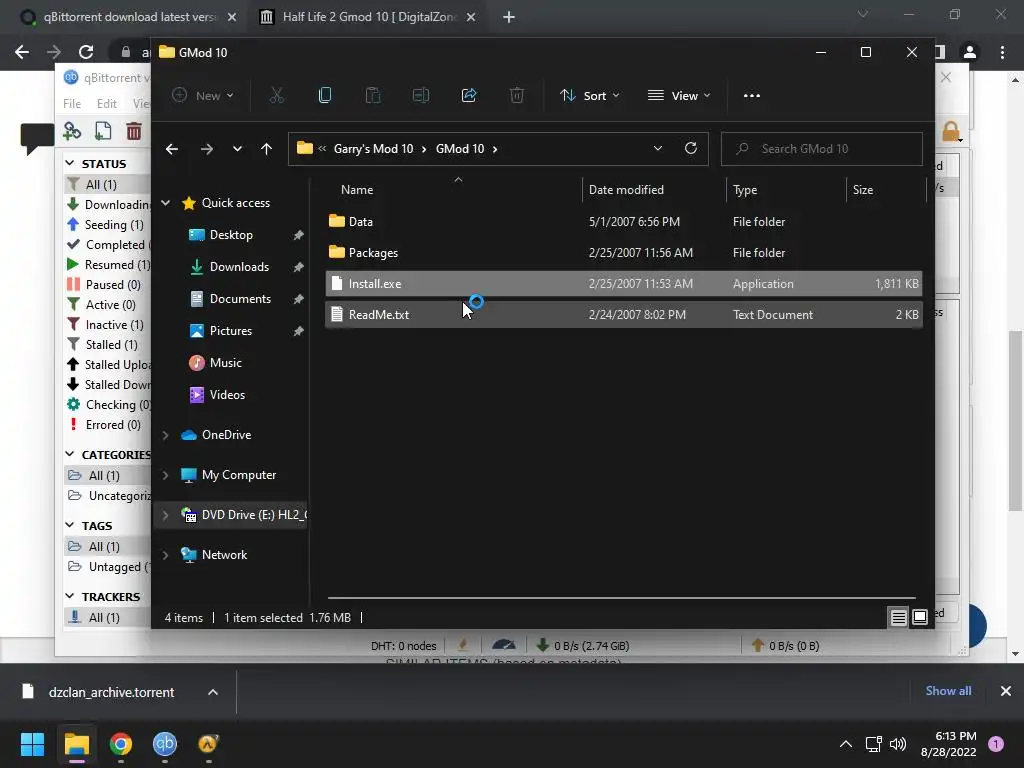Image resolution: width=1024 pixels, height=768 pixels.
Task: Click the Delete trash icon in Explorer toolbar
Action: point(517,96)
